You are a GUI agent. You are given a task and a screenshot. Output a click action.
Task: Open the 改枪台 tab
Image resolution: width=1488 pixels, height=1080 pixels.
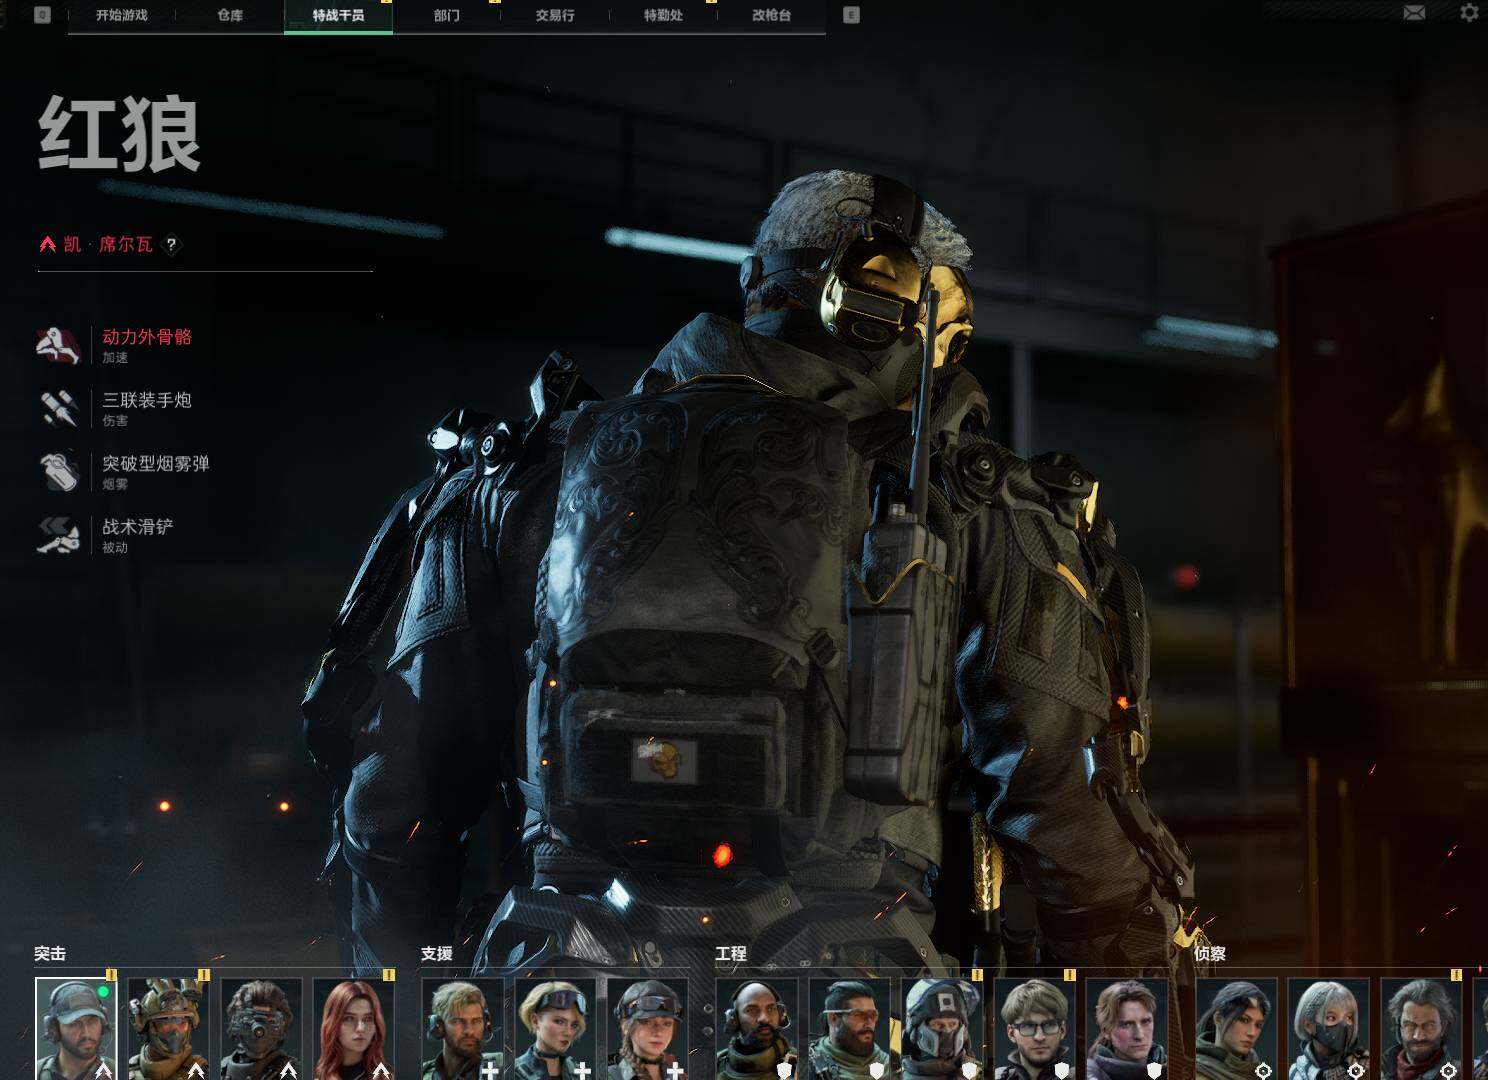point(772,16)
